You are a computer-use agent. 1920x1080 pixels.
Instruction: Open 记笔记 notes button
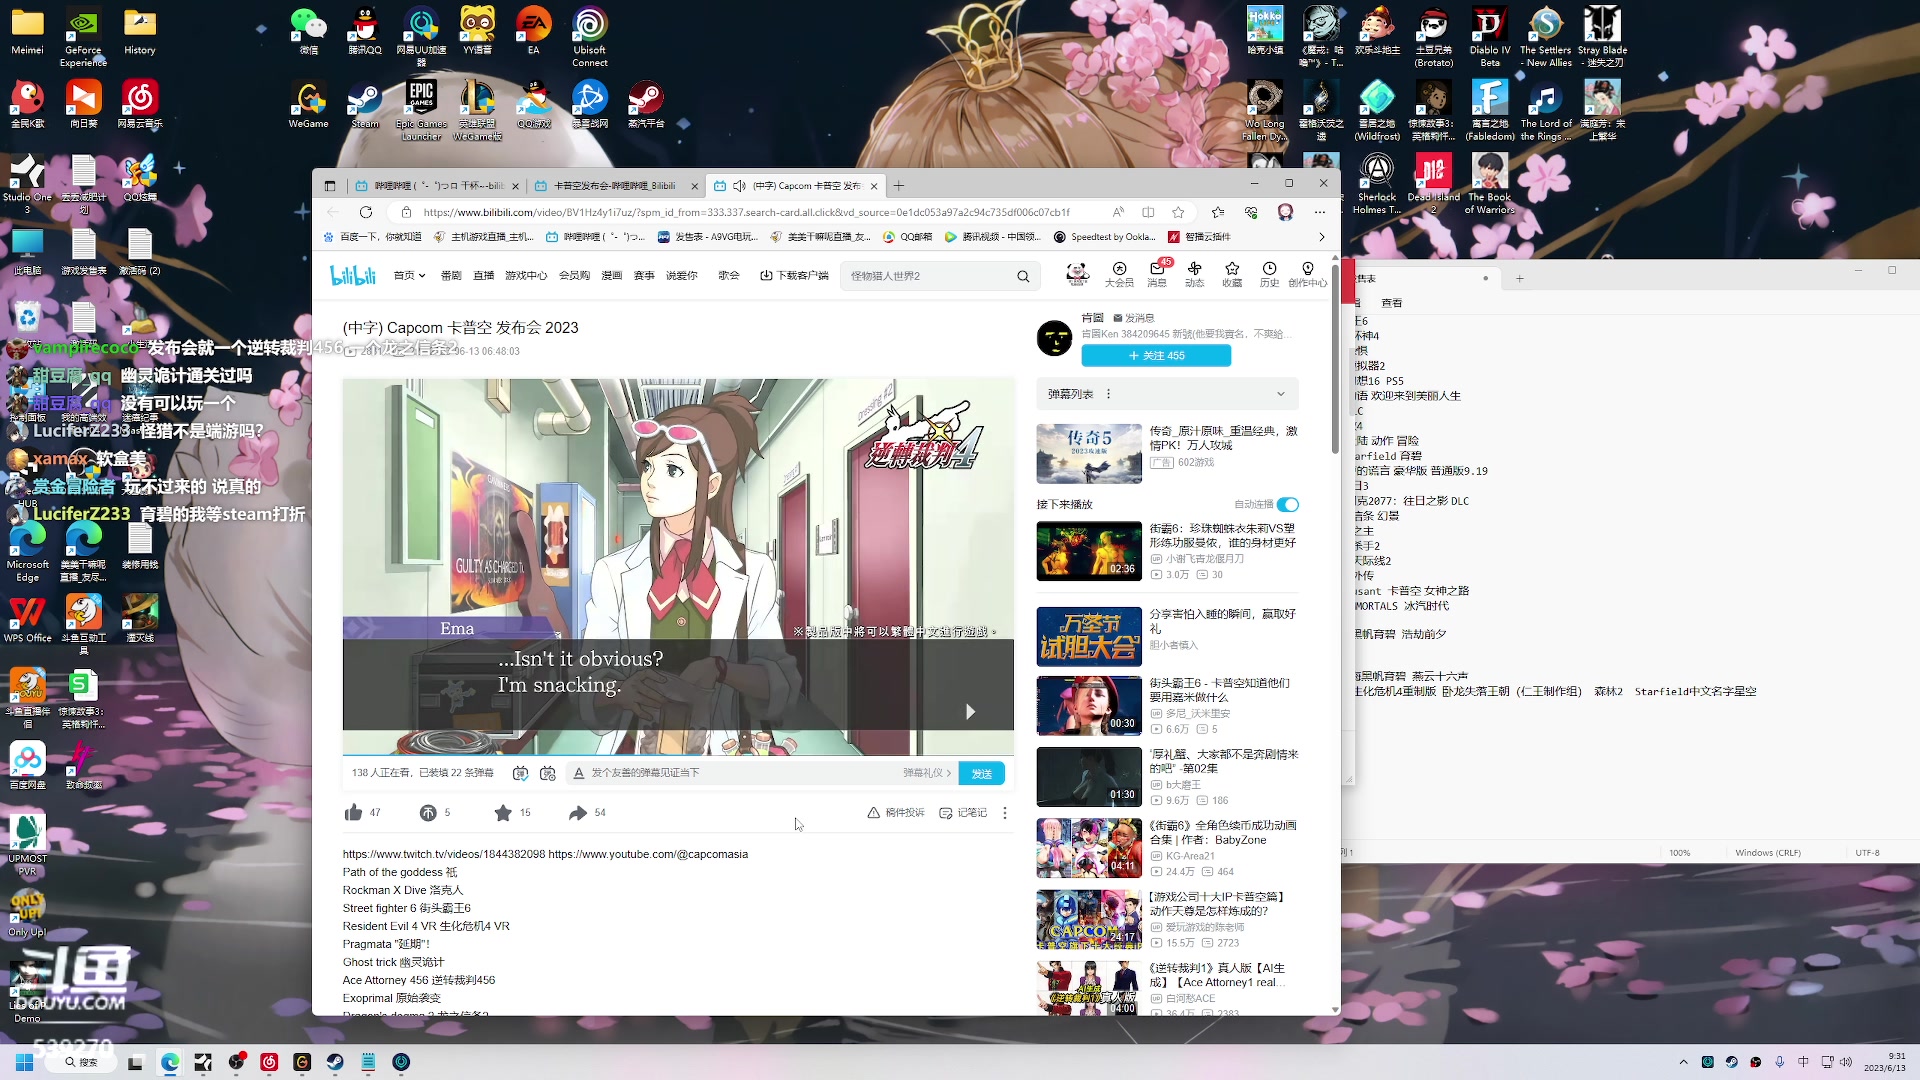[x=963, y=813]
